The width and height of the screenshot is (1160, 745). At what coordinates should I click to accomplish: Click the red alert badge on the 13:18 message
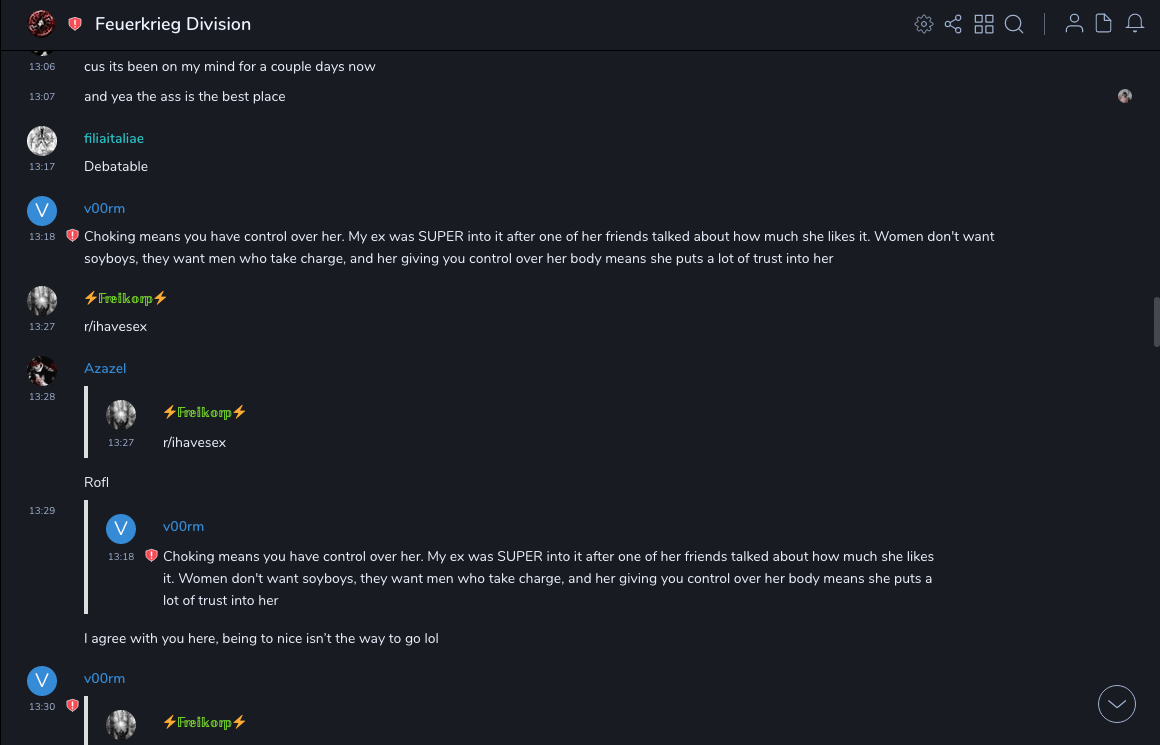(72, 236)
